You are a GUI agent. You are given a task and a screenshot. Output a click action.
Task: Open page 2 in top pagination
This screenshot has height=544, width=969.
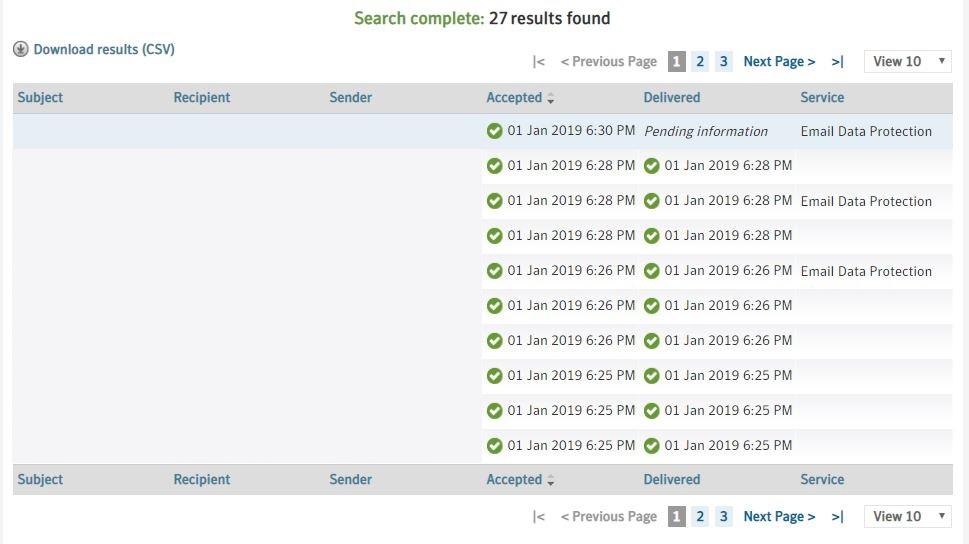point(700,62)
